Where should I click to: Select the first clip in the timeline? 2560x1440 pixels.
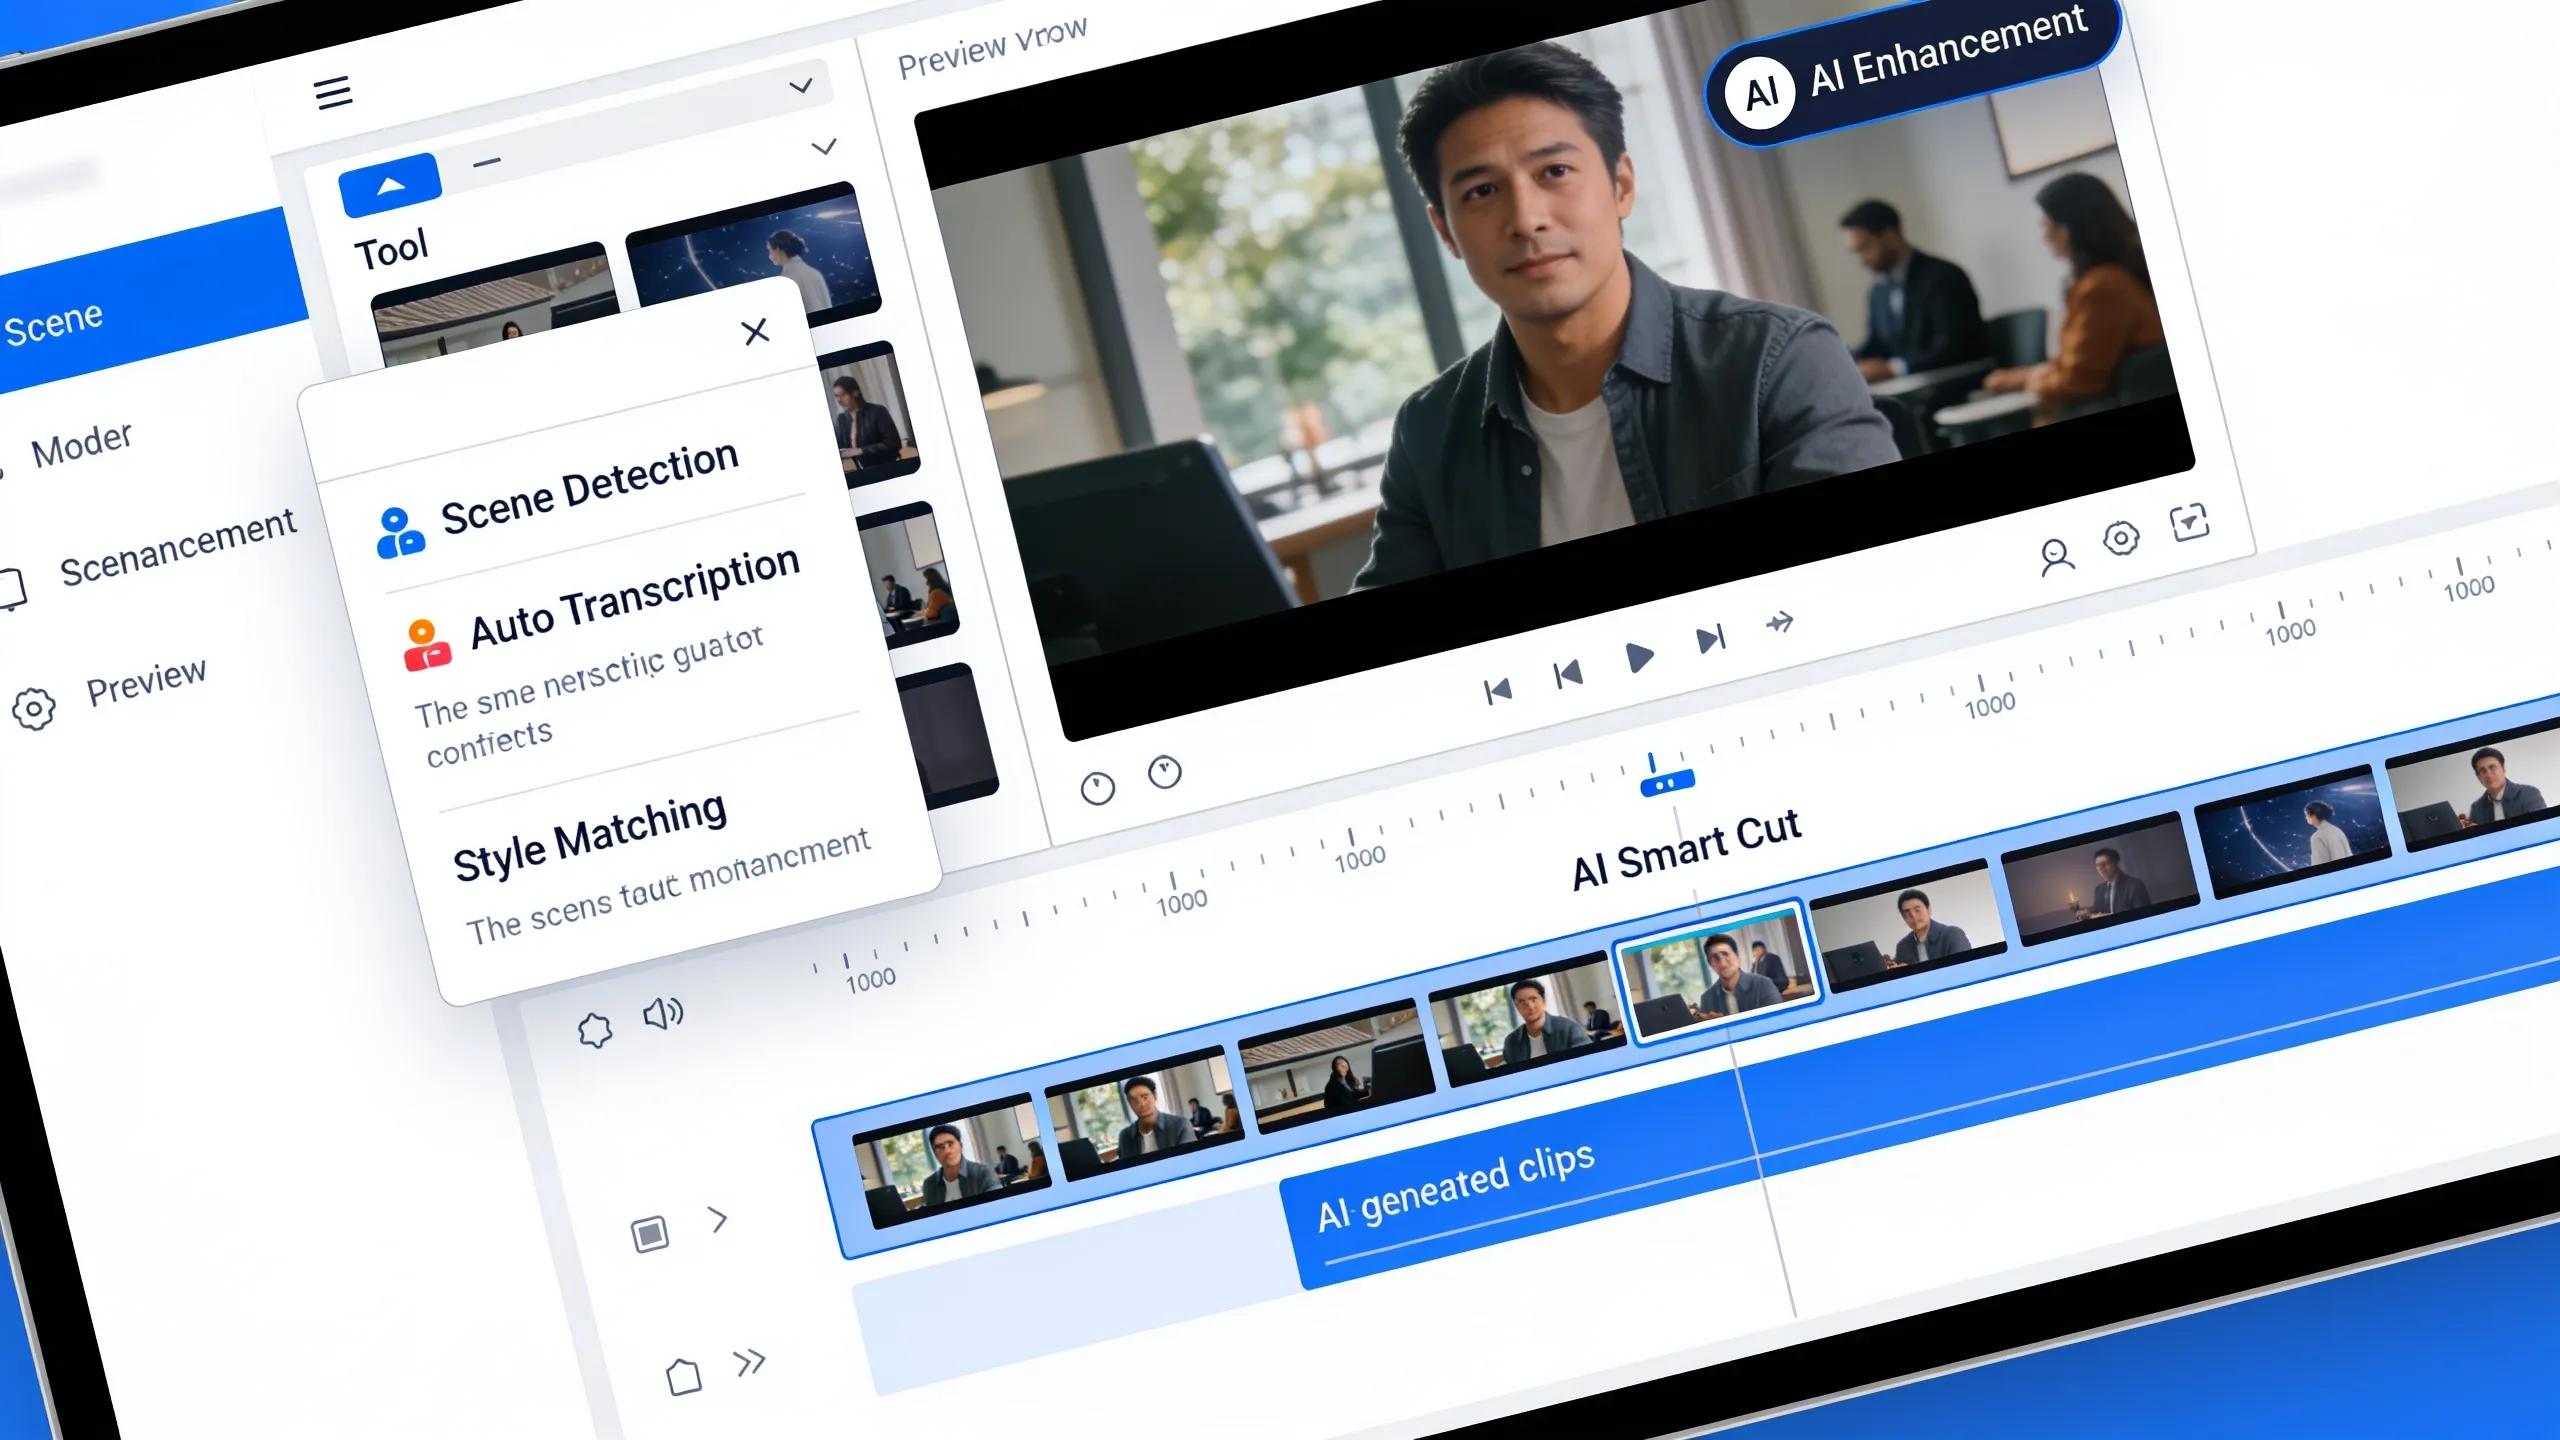point(953,1162)
